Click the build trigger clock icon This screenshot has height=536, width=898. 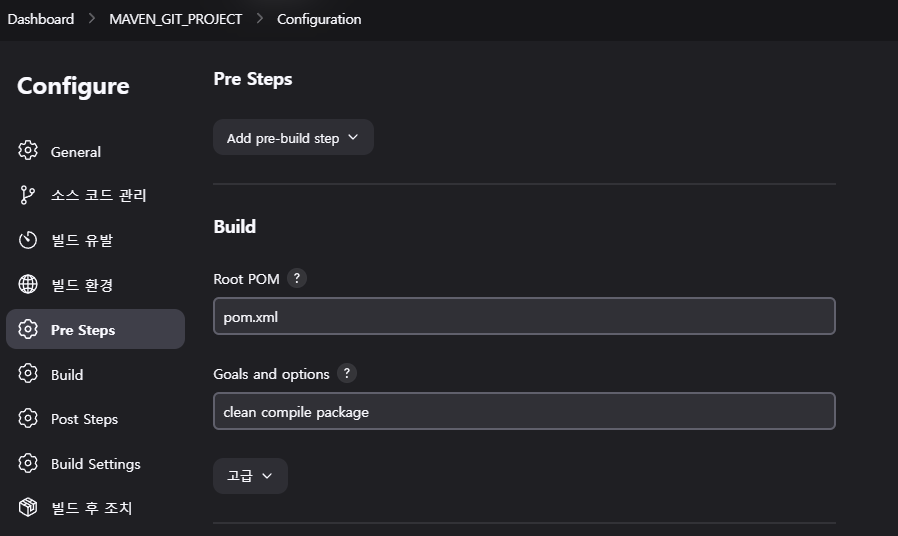tap(27, 240)
